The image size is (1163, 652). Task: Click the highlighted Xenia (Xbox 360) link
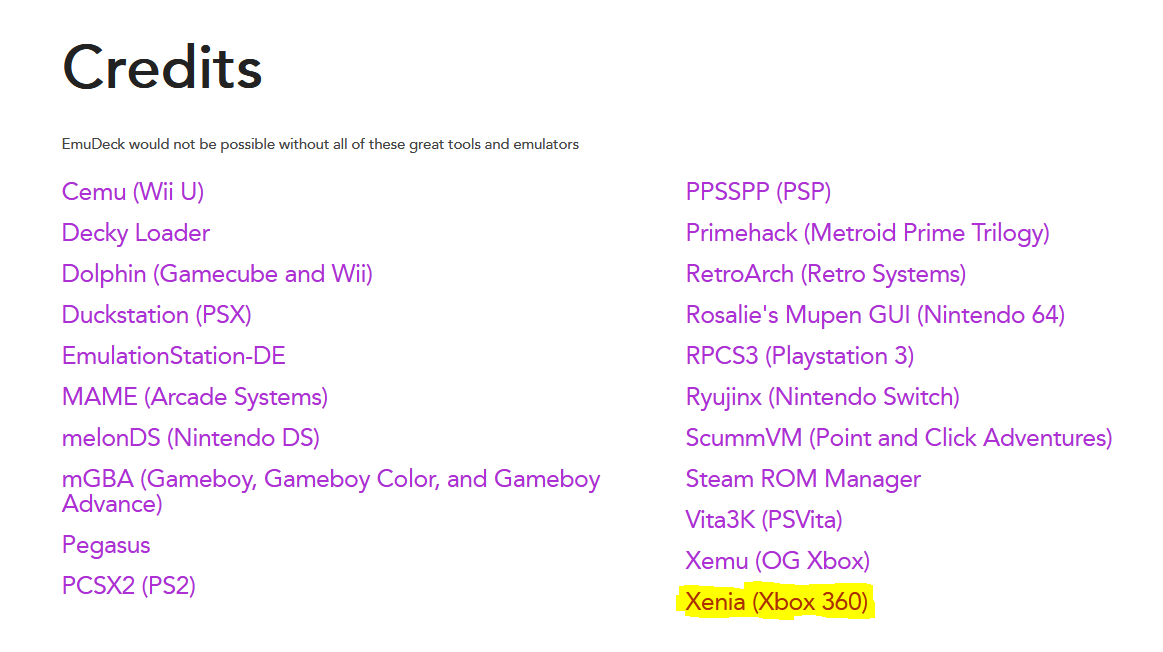pyautogui.click(x=777, y=602)
